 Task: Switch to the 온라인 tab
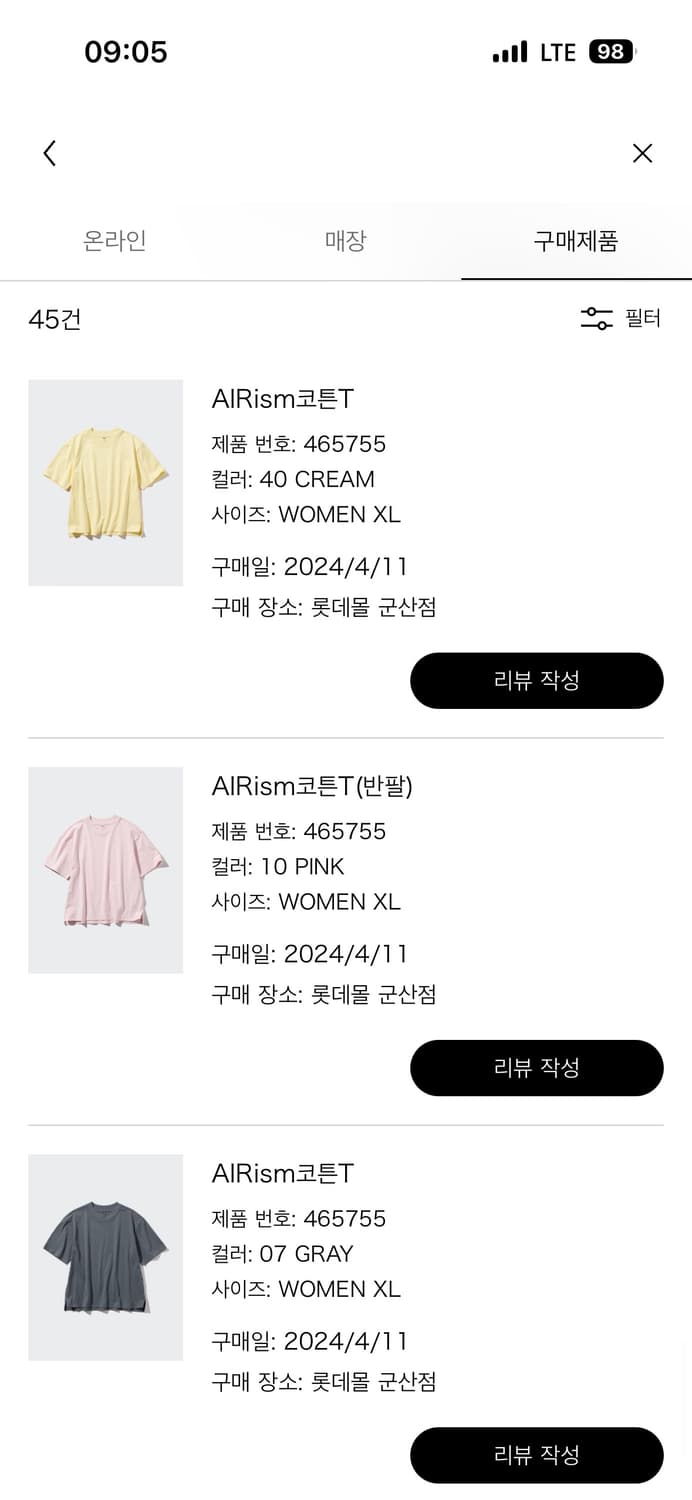pyautogui.click(x=115, y=241)
